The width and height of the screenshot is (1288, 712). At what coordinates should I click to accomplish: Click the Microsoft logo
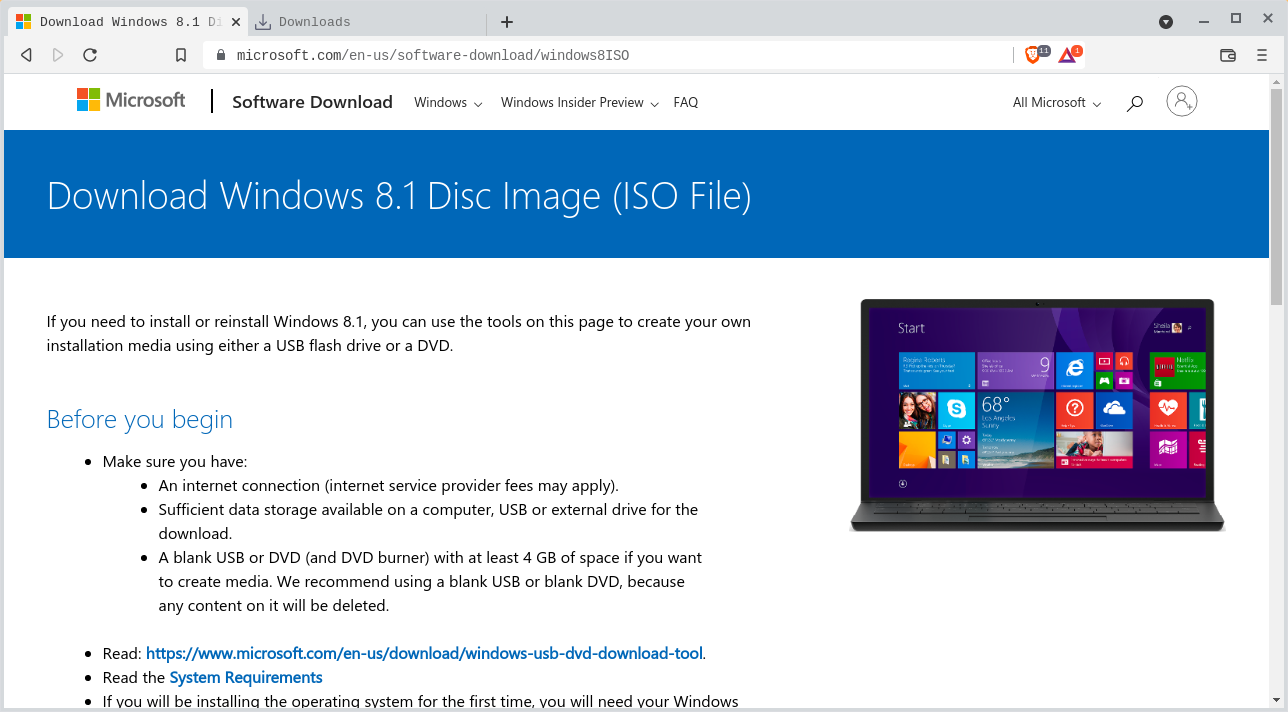(x=131, y=100)
